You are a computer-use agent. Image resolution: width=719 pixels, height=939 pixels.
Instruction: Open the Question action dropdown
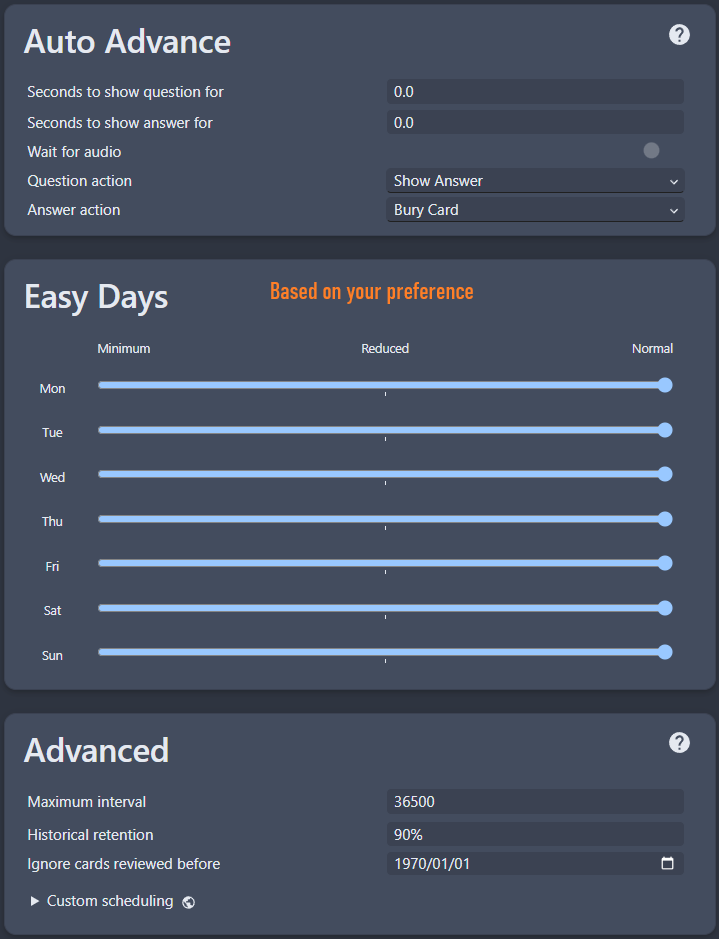(535, 181)
